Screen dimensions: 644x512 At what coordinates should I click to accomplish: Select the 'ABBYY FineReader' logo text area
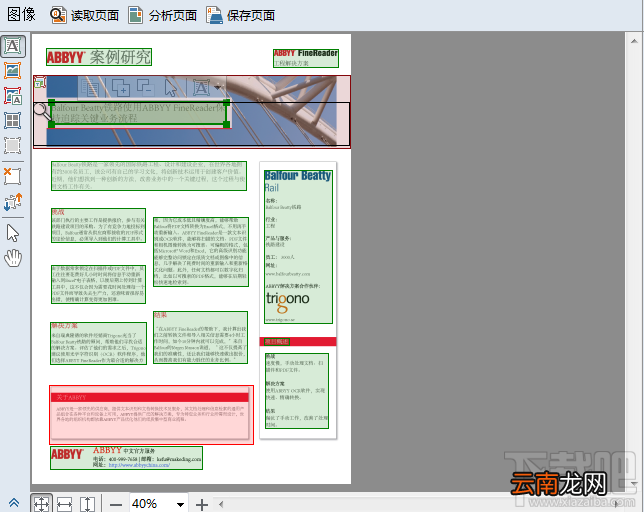[x=306, y=58]
